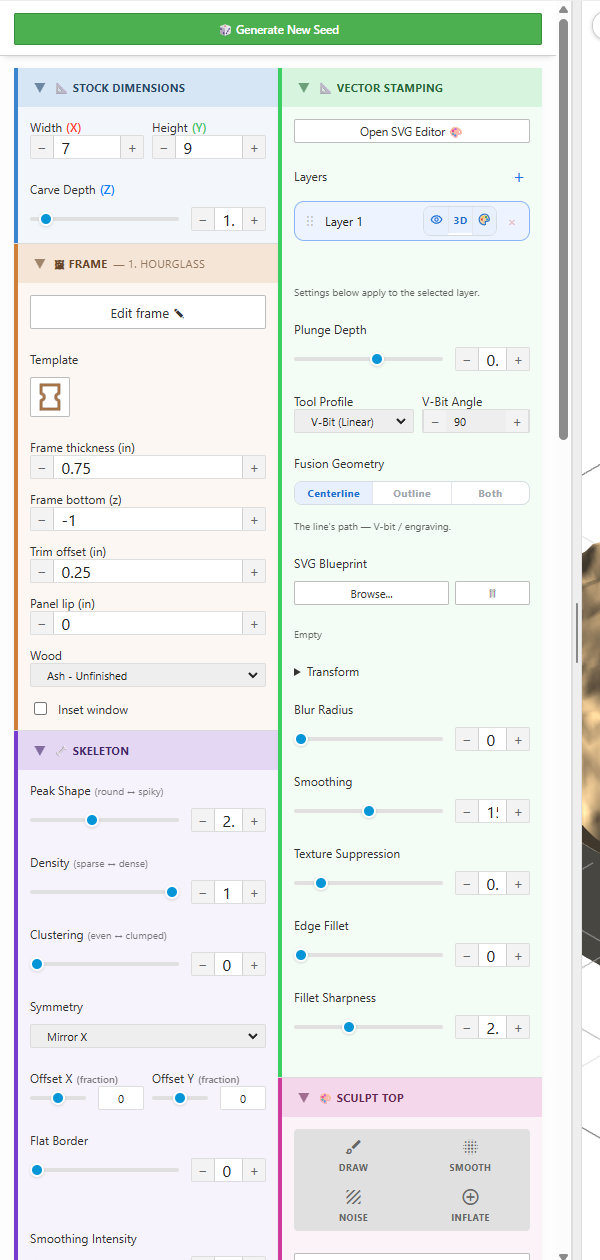This screenshot has height=1260, width=600.
Task: Increase Width with plus button
Action: coord(132,147)
